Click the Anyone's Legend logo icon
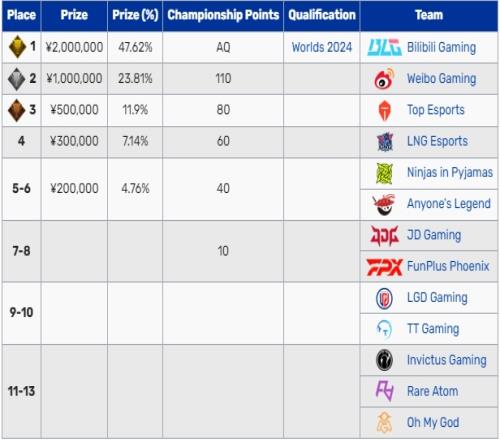The width and height of the screenshot is (500, 440). 384,204
